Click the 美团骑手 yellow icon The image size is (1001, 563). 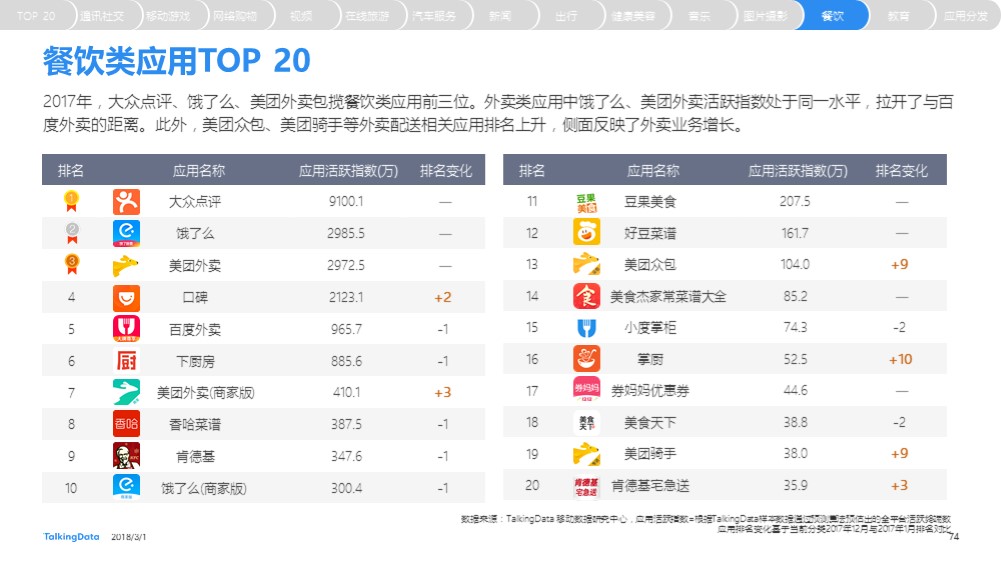pyautogui.click(x=587, y=454)
